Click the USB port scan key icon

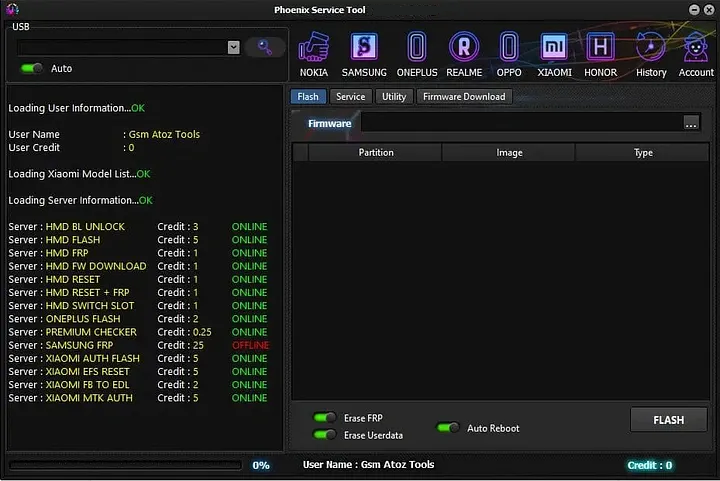click(265, 47)
